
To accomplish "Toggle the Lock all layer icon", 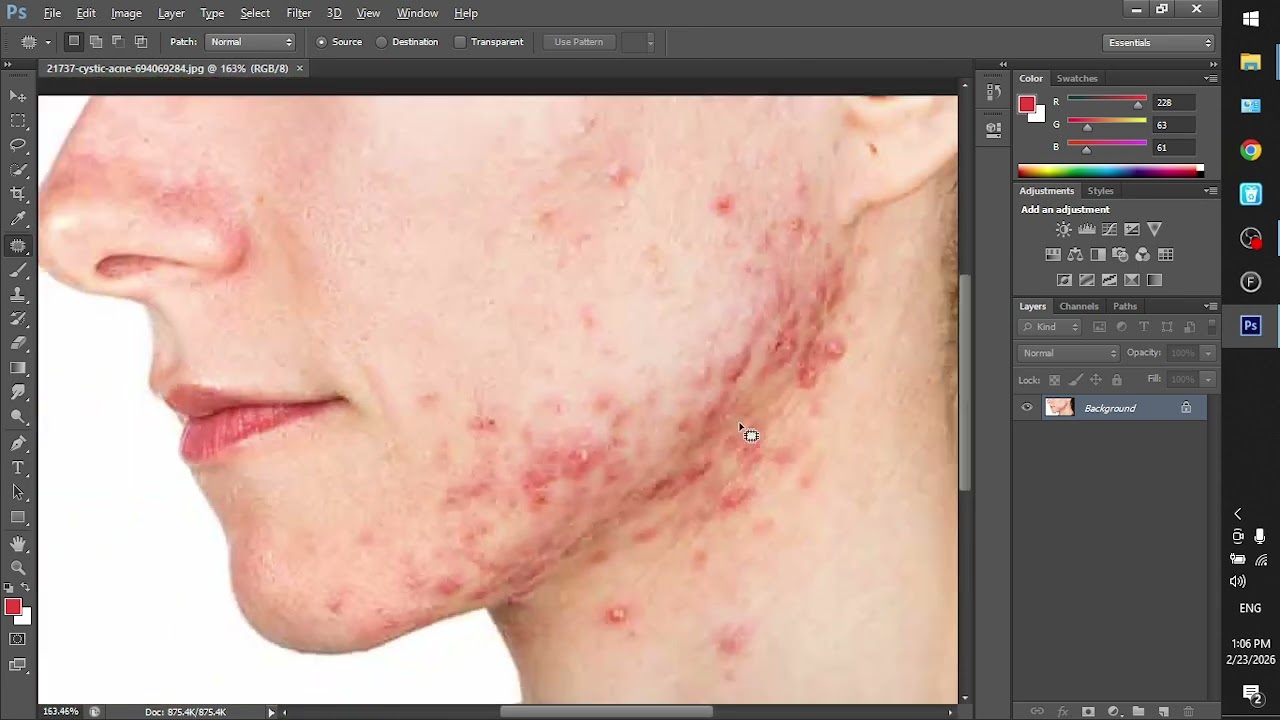I will click(x=1117, y=380).
